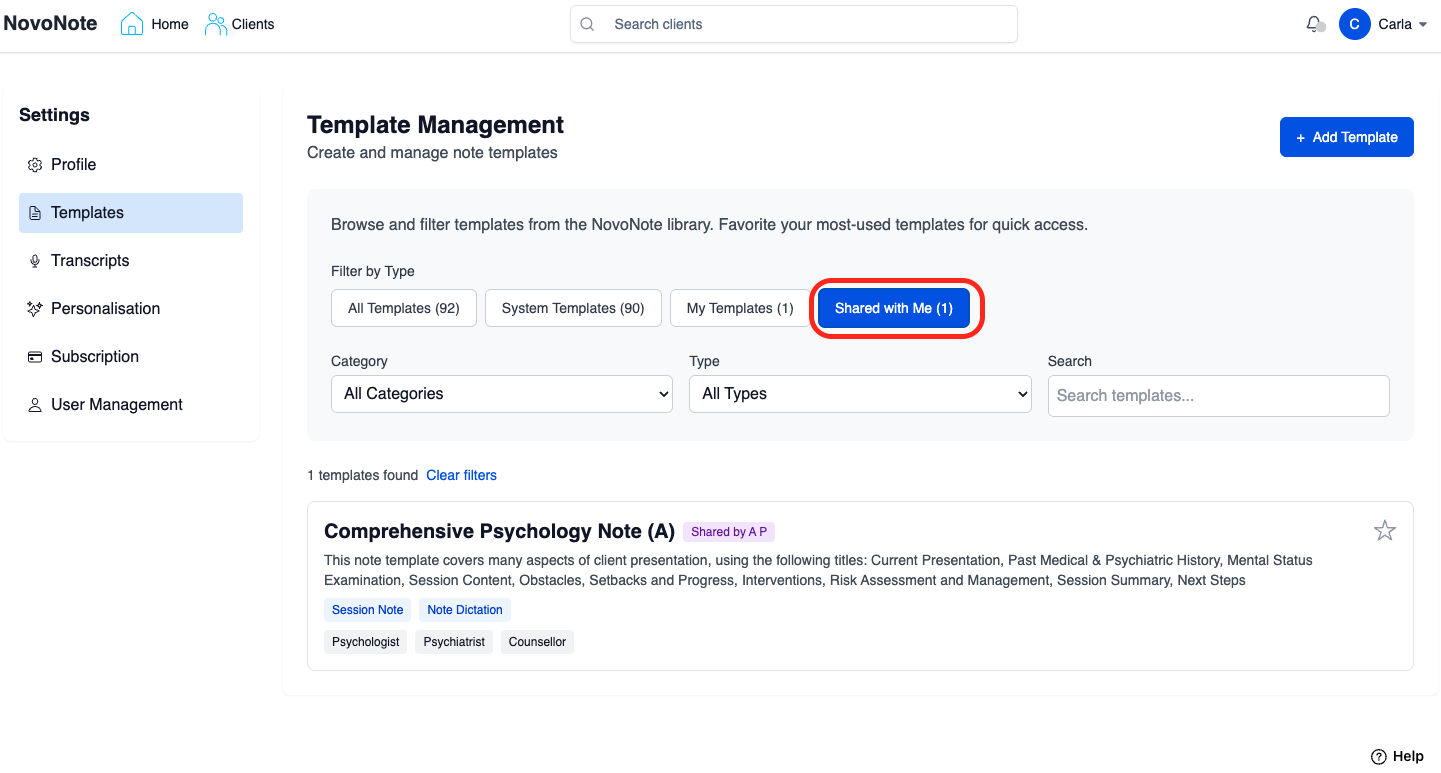Filter by All Templates (92)
This screenshot has width=1441, height=773.
[x=403, y=309]
